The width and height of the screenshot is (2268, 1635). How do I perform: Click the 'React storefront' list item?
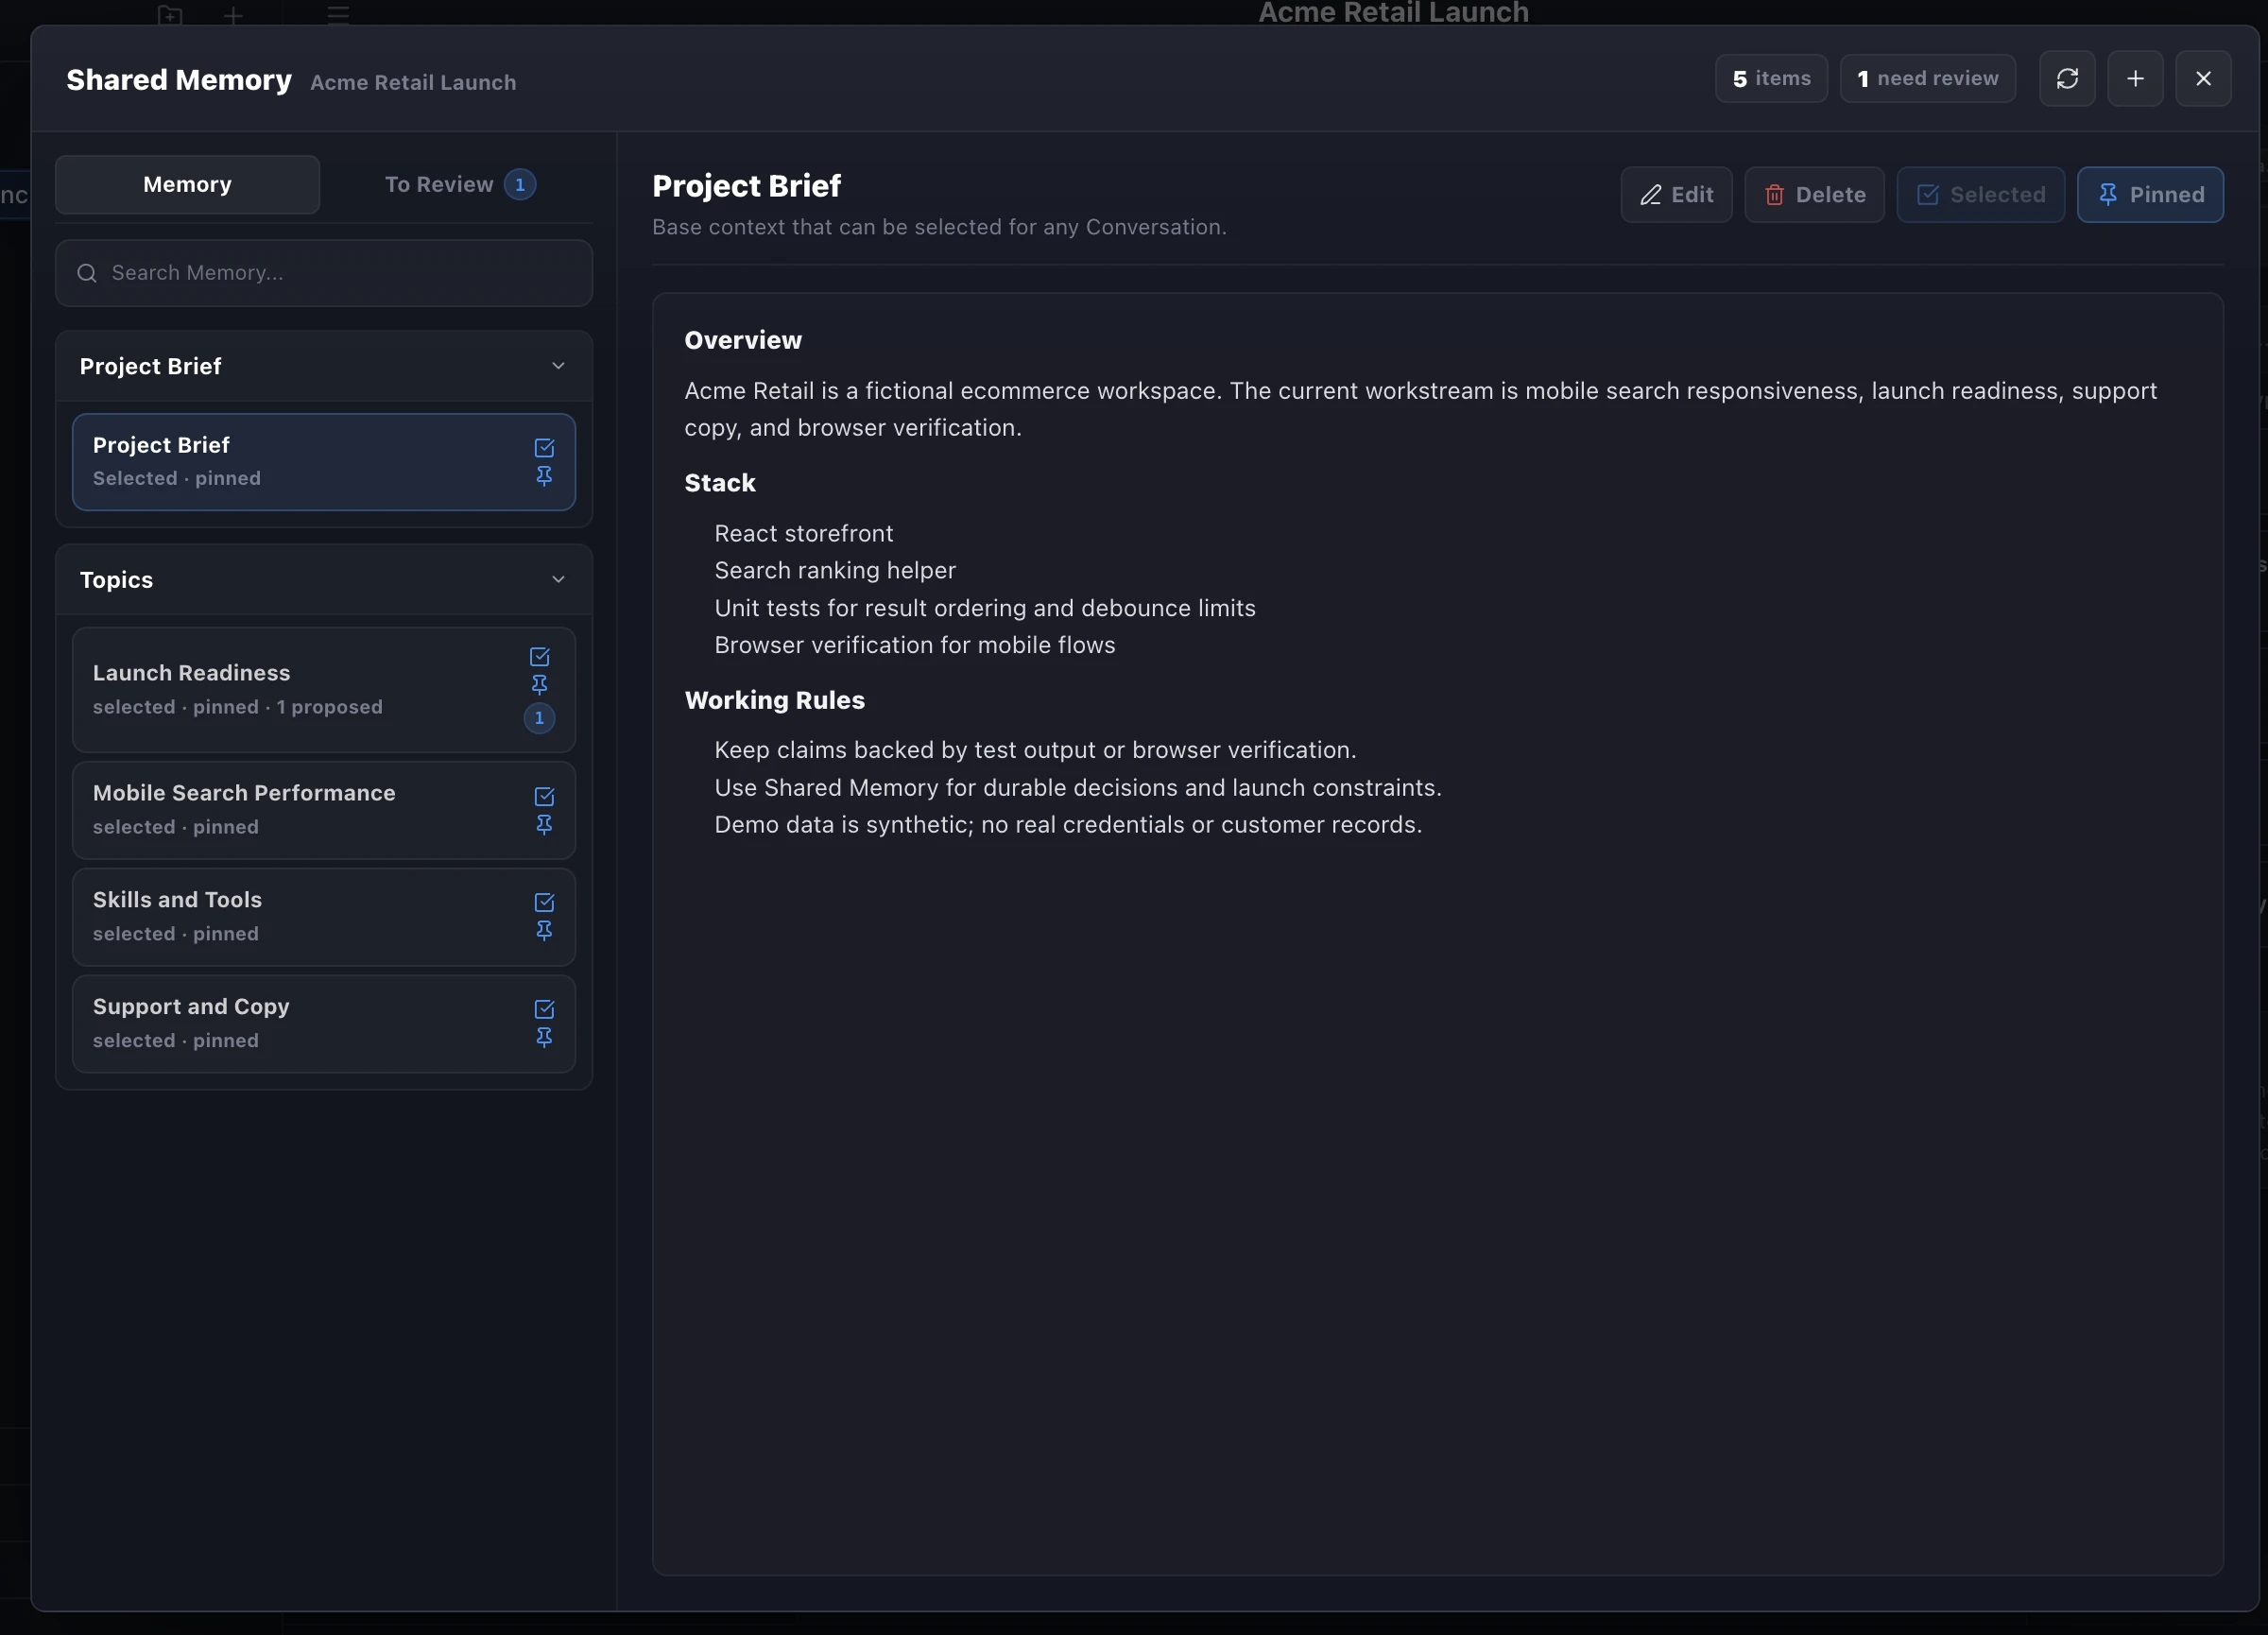(x=804, y=534)
